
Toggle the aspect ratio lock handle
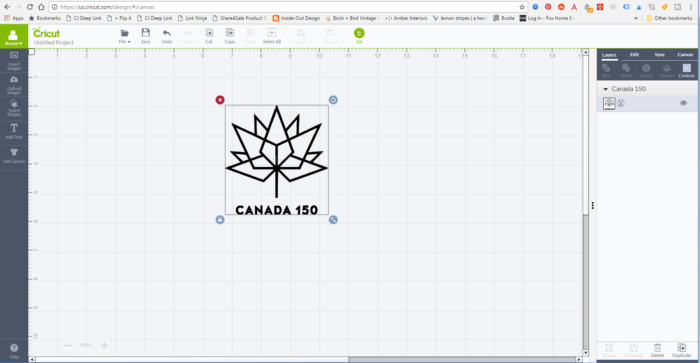[220, 220]
